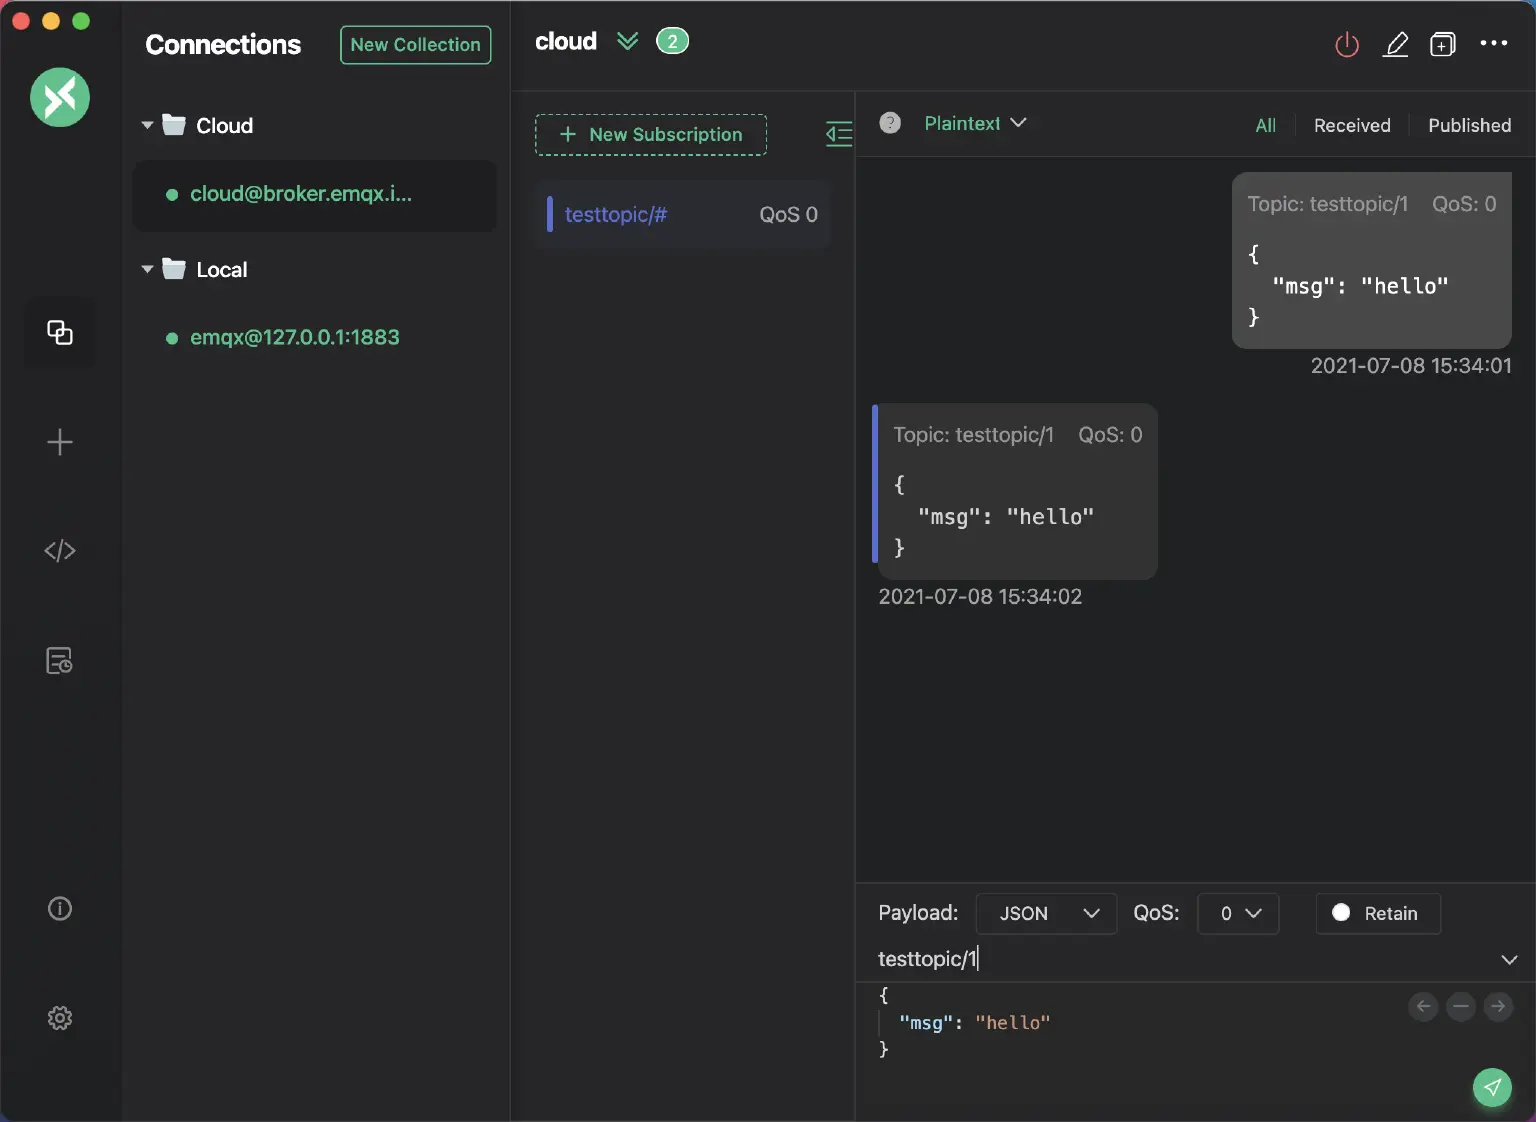Screen dimensions: 1536x1122
Task: Create a new connection with the plus icon
Action: [x=59, y=442]
